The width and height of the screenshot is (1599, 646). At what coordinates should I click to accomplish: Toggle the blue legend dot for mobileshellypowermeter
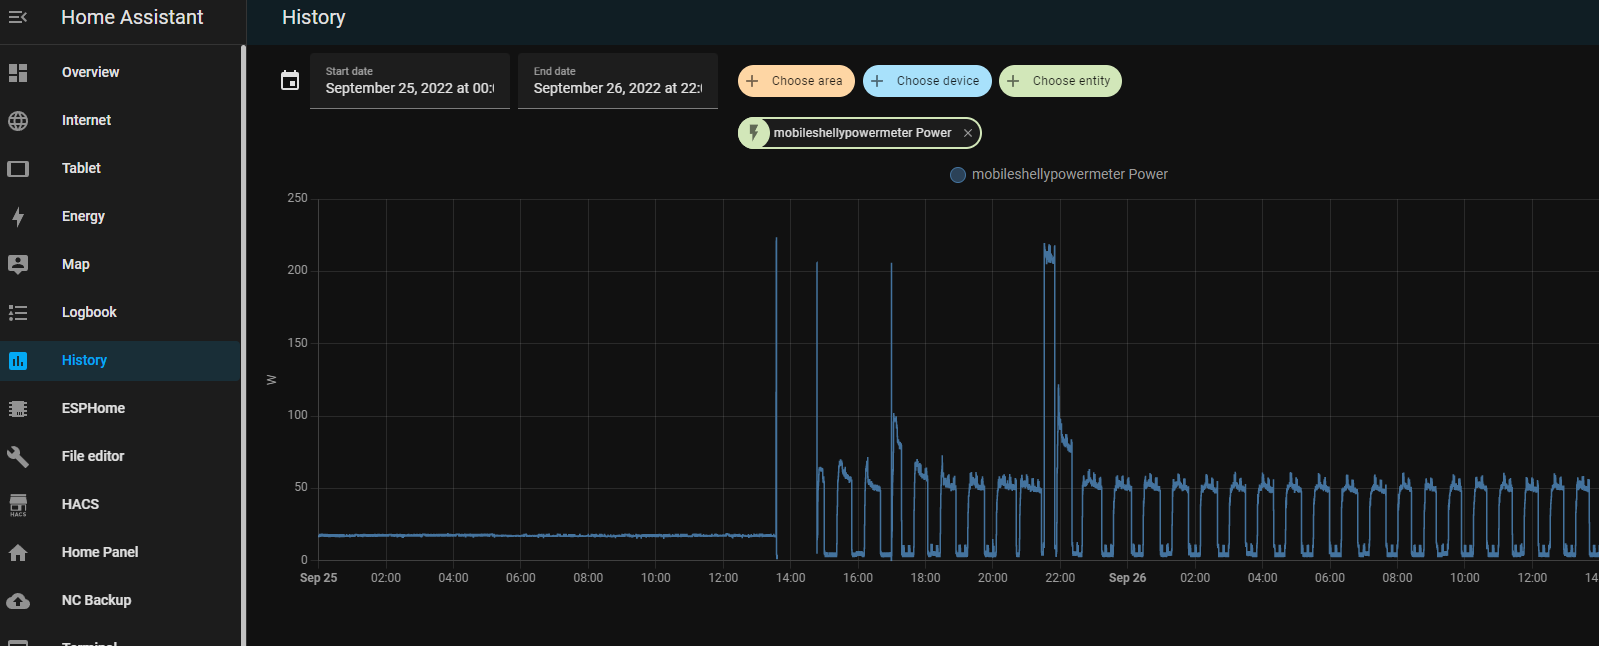coord(958,175)
